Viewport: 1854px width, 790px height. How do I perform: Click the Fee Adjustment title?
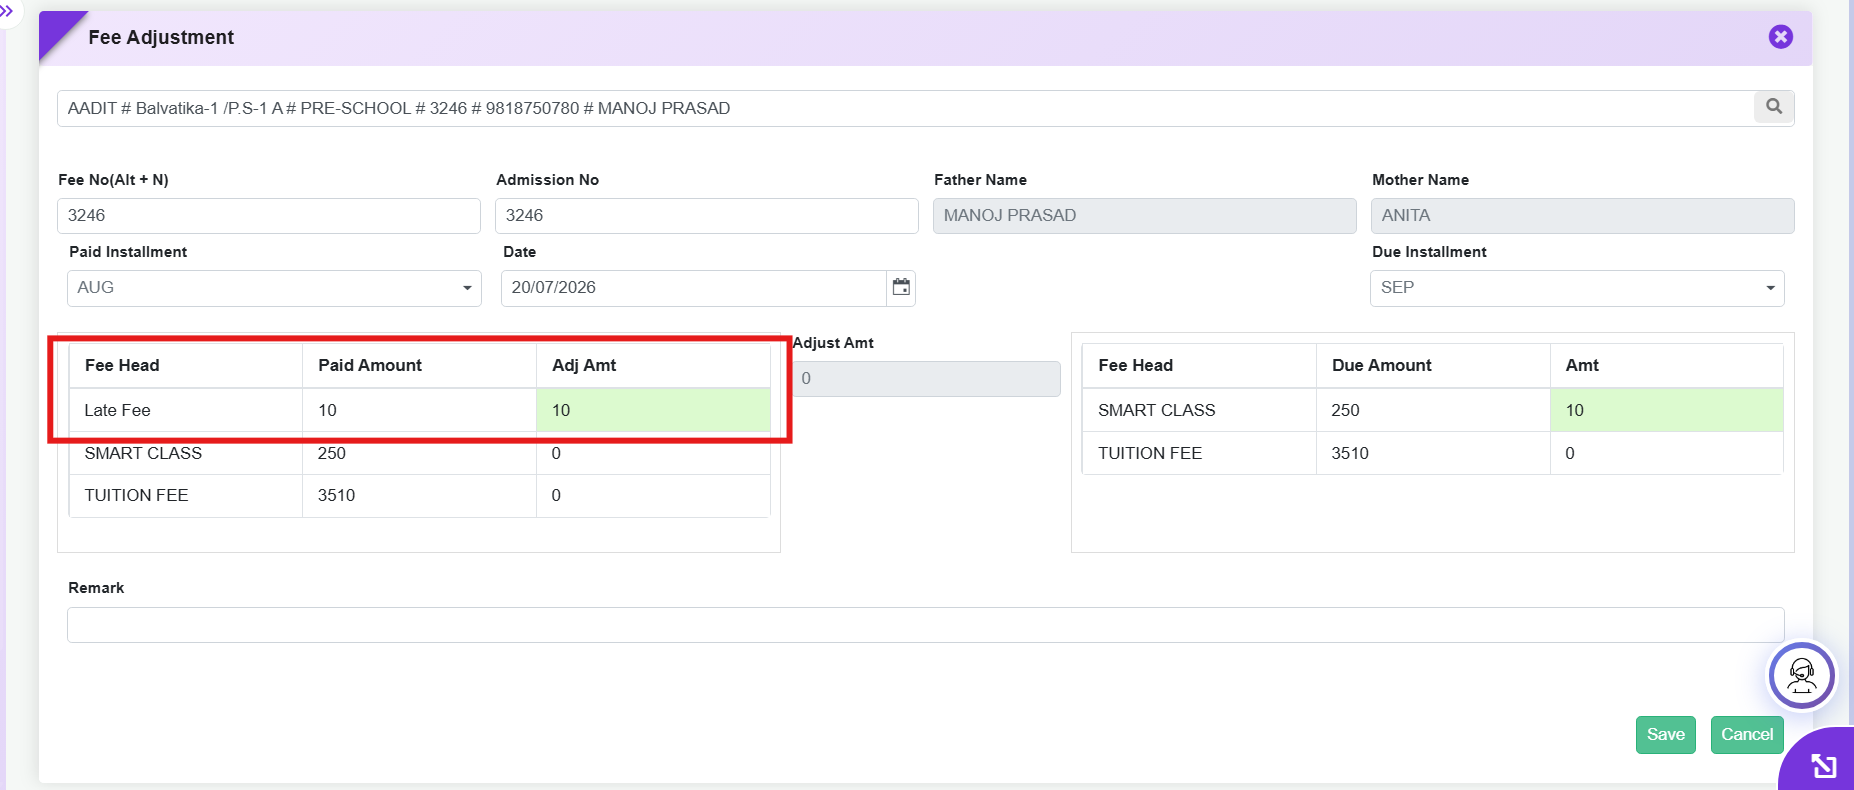coord(161,37)
